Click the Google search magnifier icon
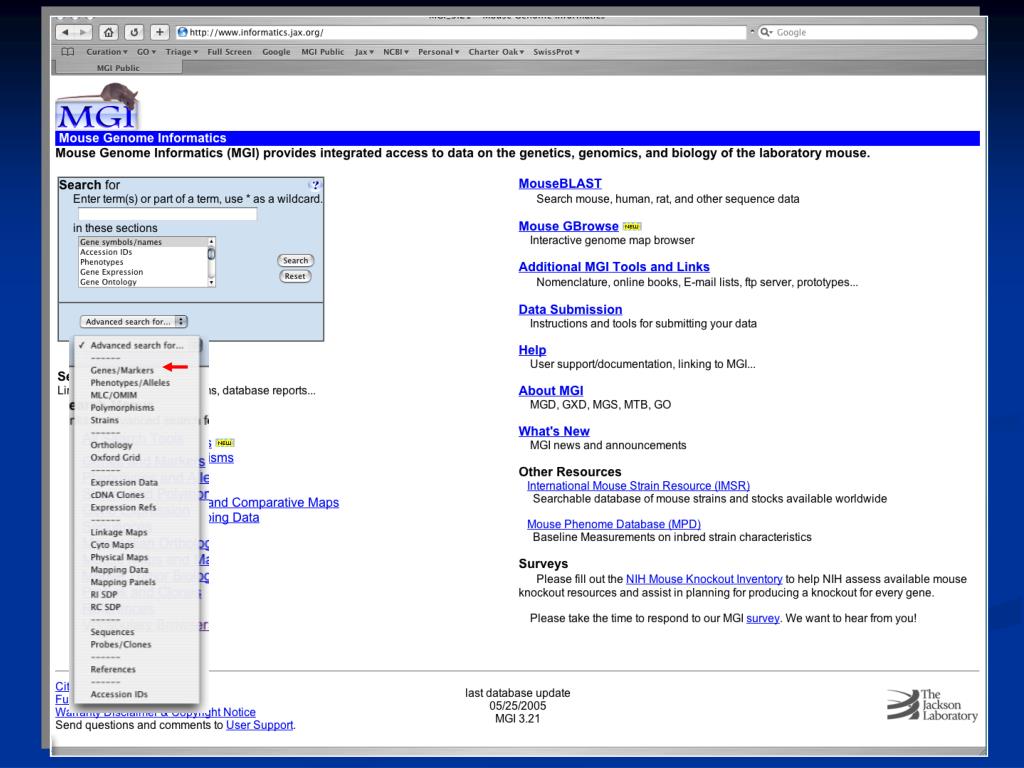1024x768 pixels. 766,32
